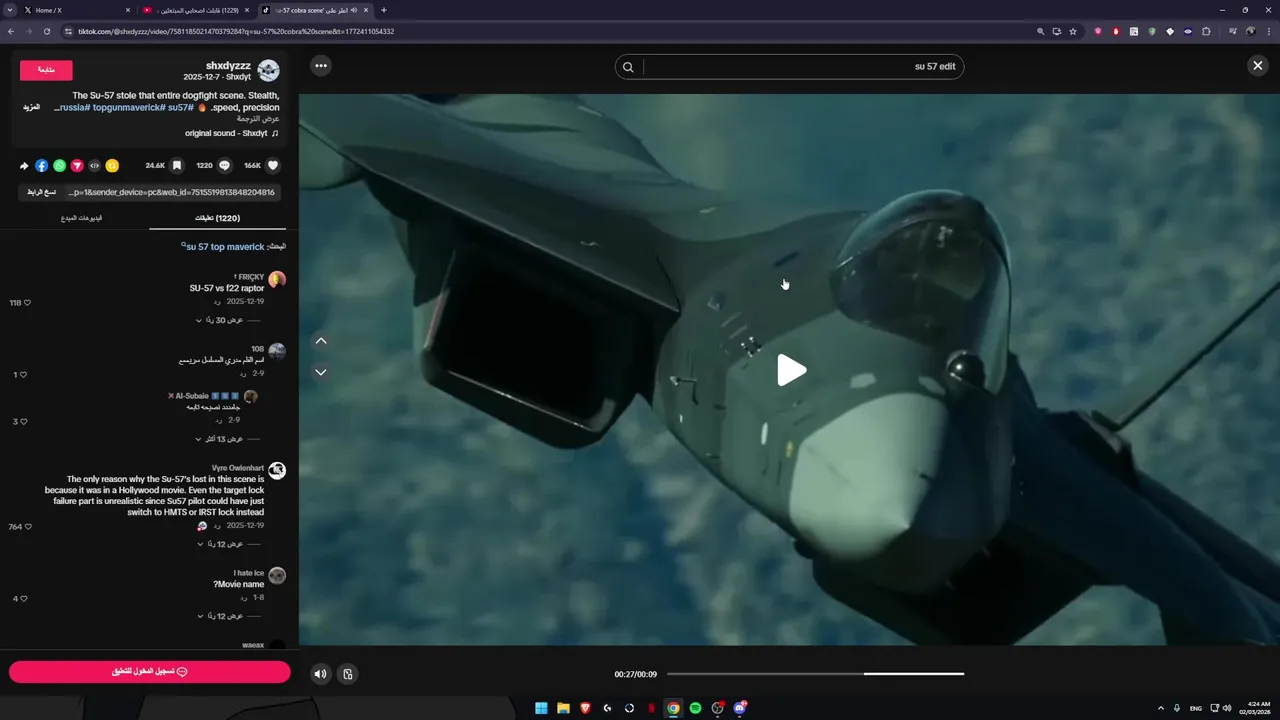
Task: Click the copy link button
Action: pyautogui.click(x=41, y=192)
